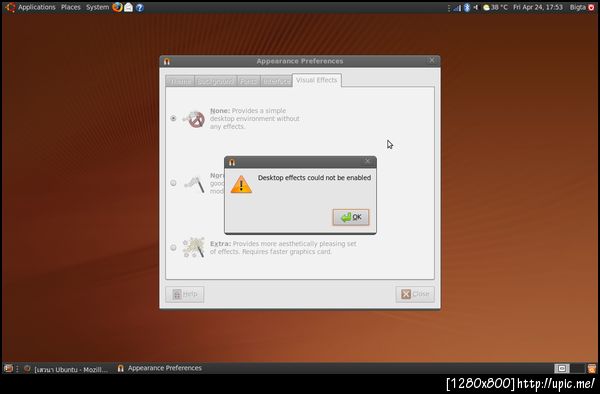Close the desktop effects warning dialog
600x394 pixels.
(367, 161)
